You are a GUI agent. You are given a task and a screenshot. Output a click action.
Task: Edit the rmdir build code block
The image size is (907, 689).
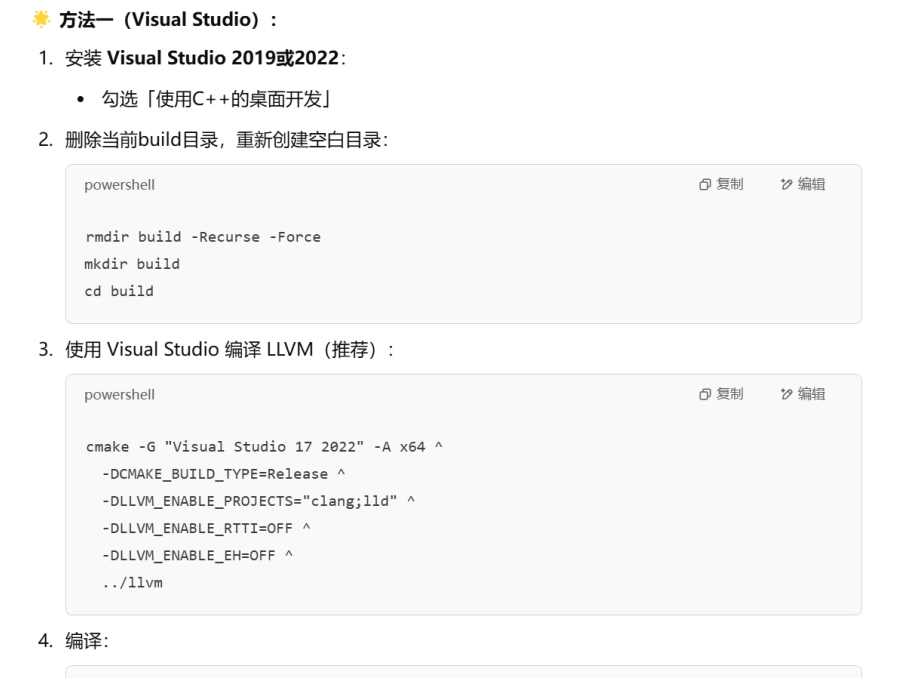coord(803,184)
